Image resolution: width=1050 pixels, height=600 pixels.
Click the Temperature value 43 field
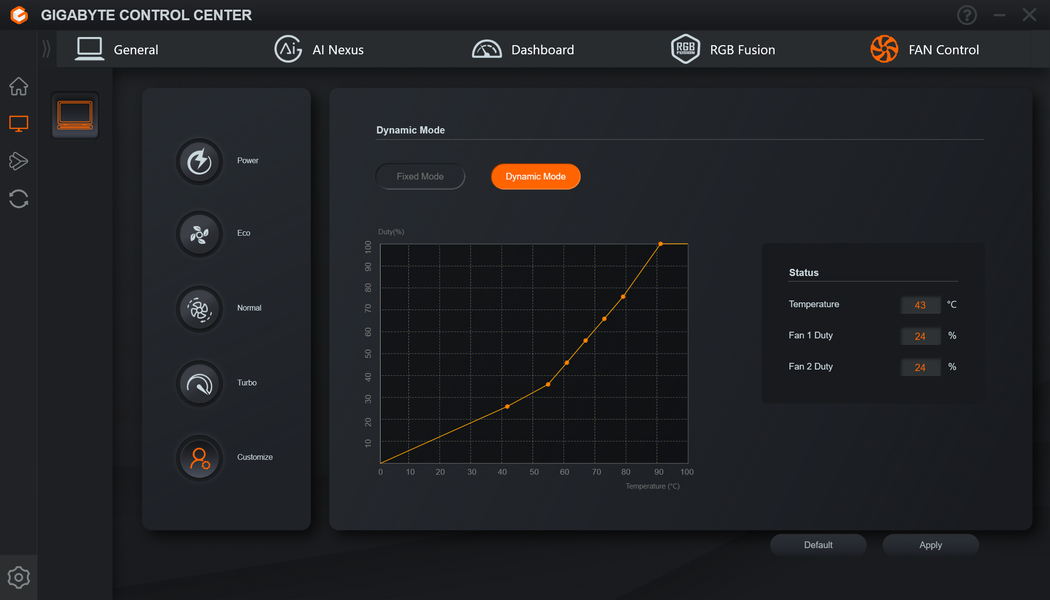(x=920, y=305)
